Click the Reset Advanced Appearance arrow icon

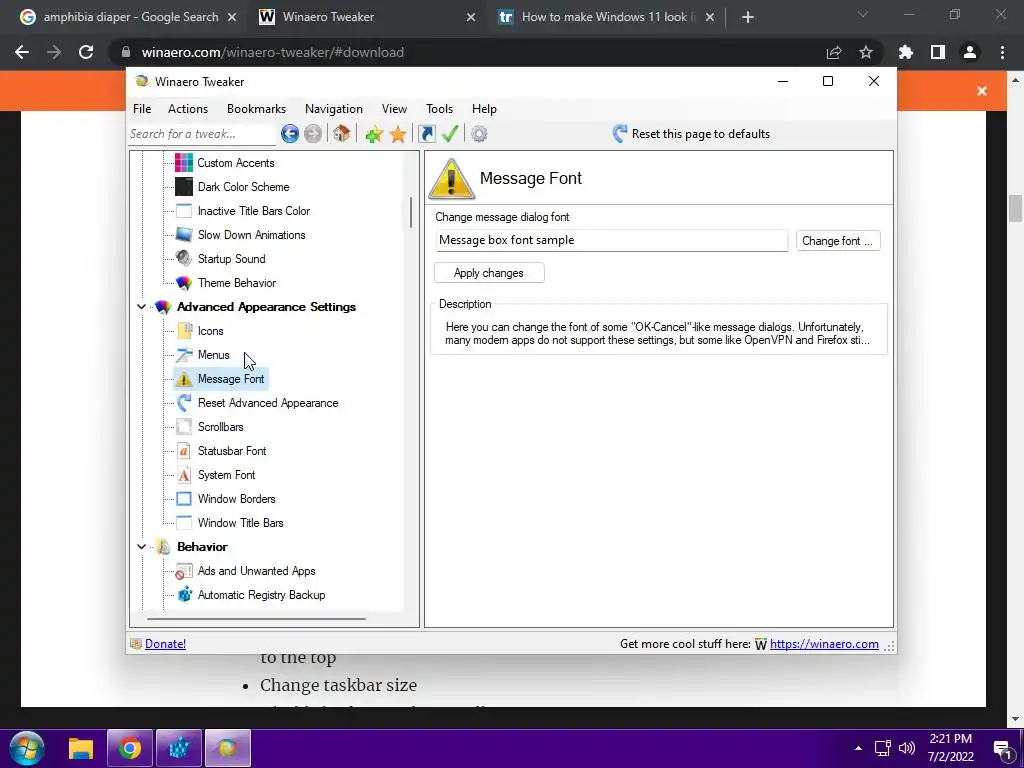[184, 403]
